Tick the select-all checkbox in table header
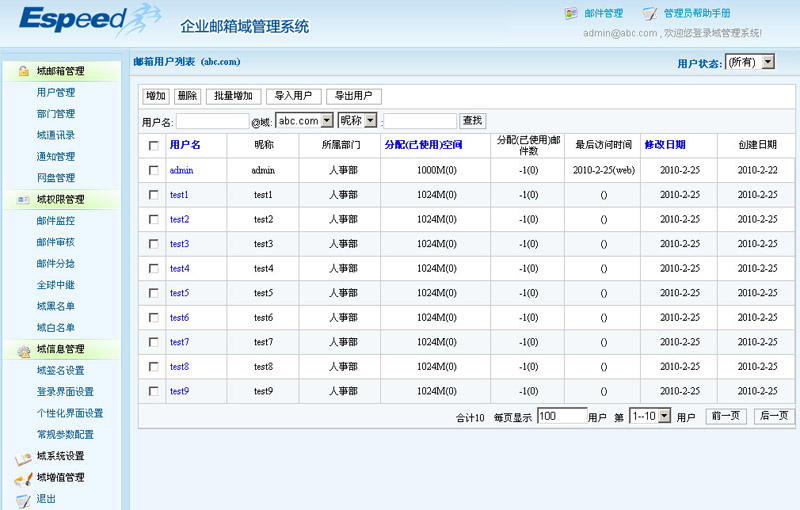Viewport: 800px width, 510px height. (153, 146)
